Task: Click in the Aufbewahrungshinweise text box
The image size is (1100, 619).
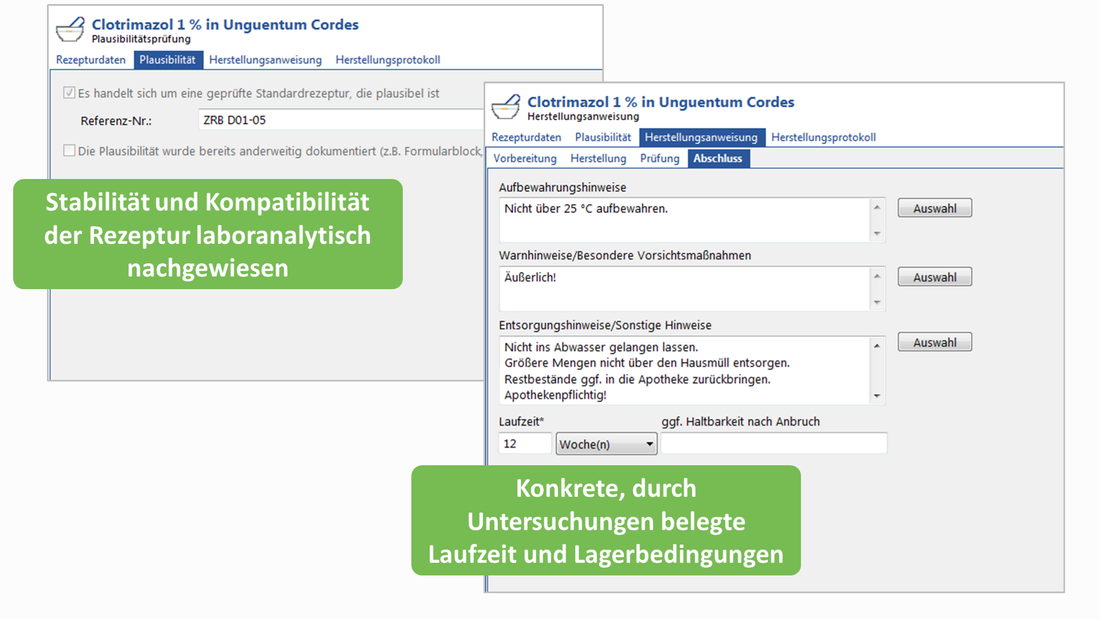Action: coord(684,220)
